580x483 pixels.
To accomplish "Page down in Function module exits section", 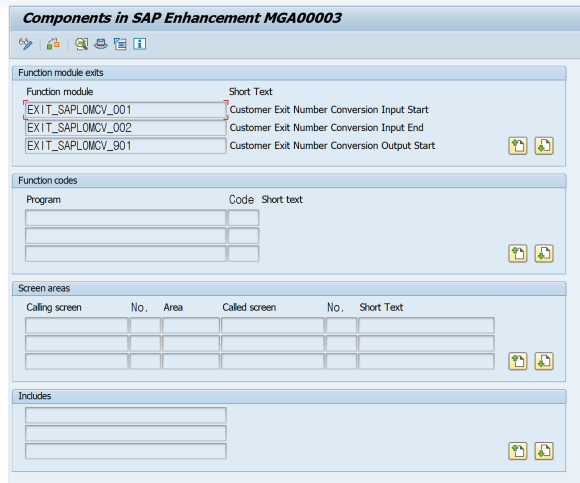I will [544, 146].
